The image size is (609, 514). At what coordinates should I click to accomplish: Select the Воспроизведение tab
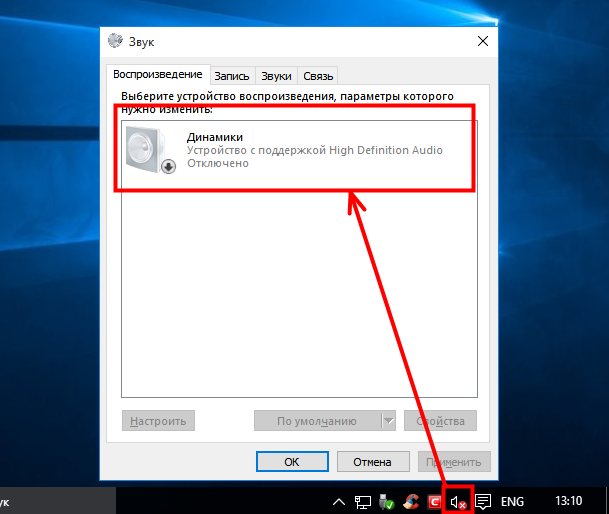(158, 75)
